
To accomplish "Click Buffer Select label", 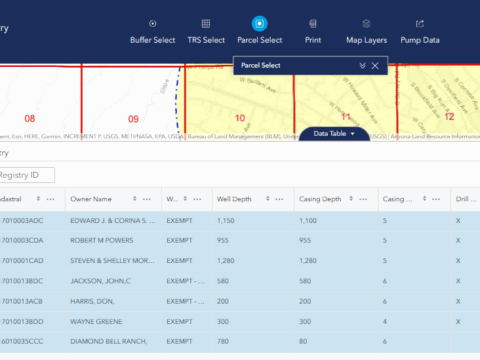I will [x=153, y=40].
